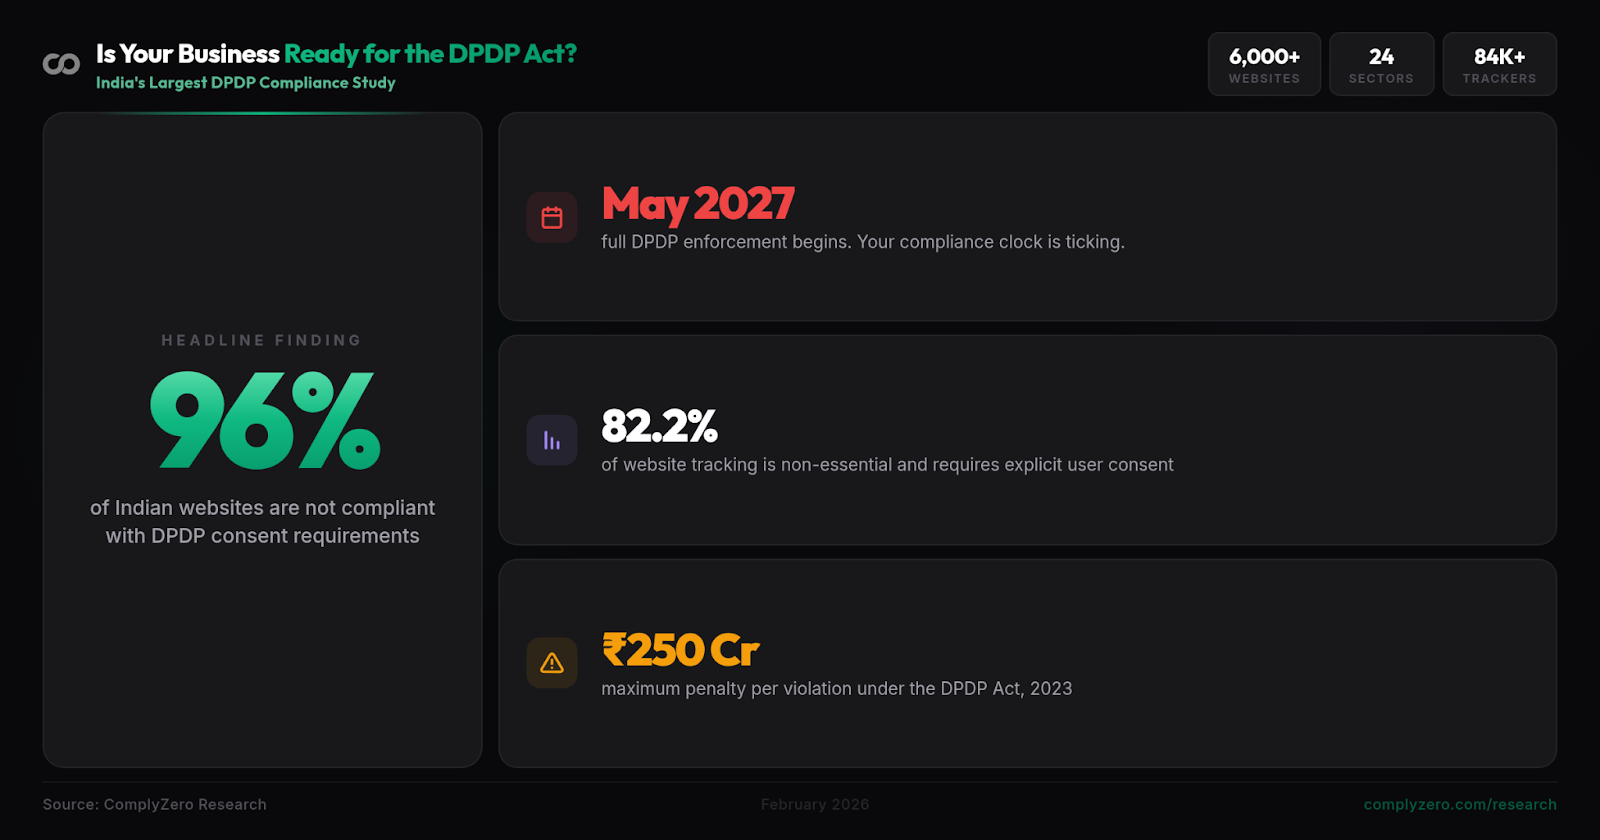Click the 'of website tracking is non-essential' text
Viewport: 1600px width, 840px height.
(x=887, y=465)
